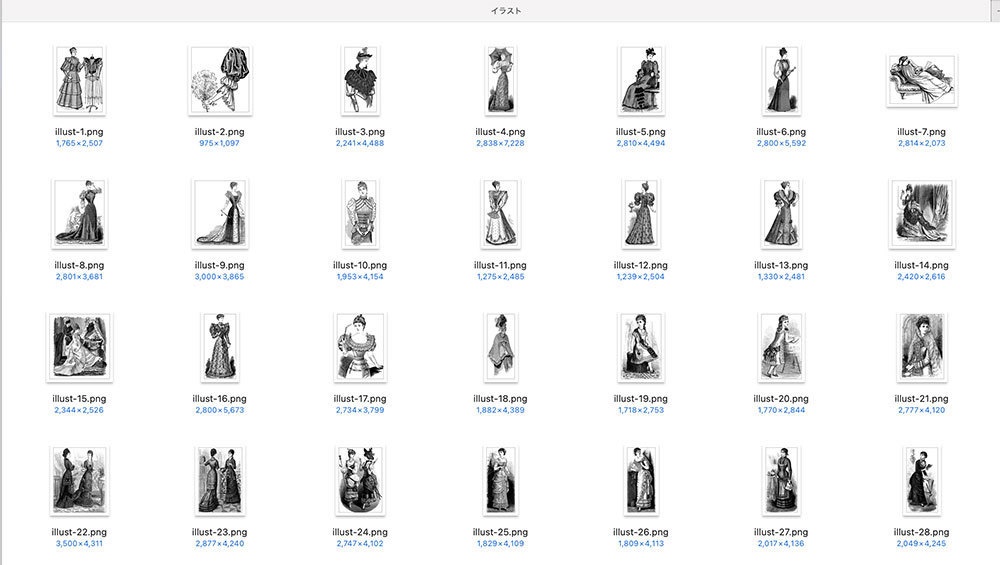The height and width of the screenshot is (565, 1000).
Task: Select the illust-24.png thumbnail
Action: tap(360, 481)
